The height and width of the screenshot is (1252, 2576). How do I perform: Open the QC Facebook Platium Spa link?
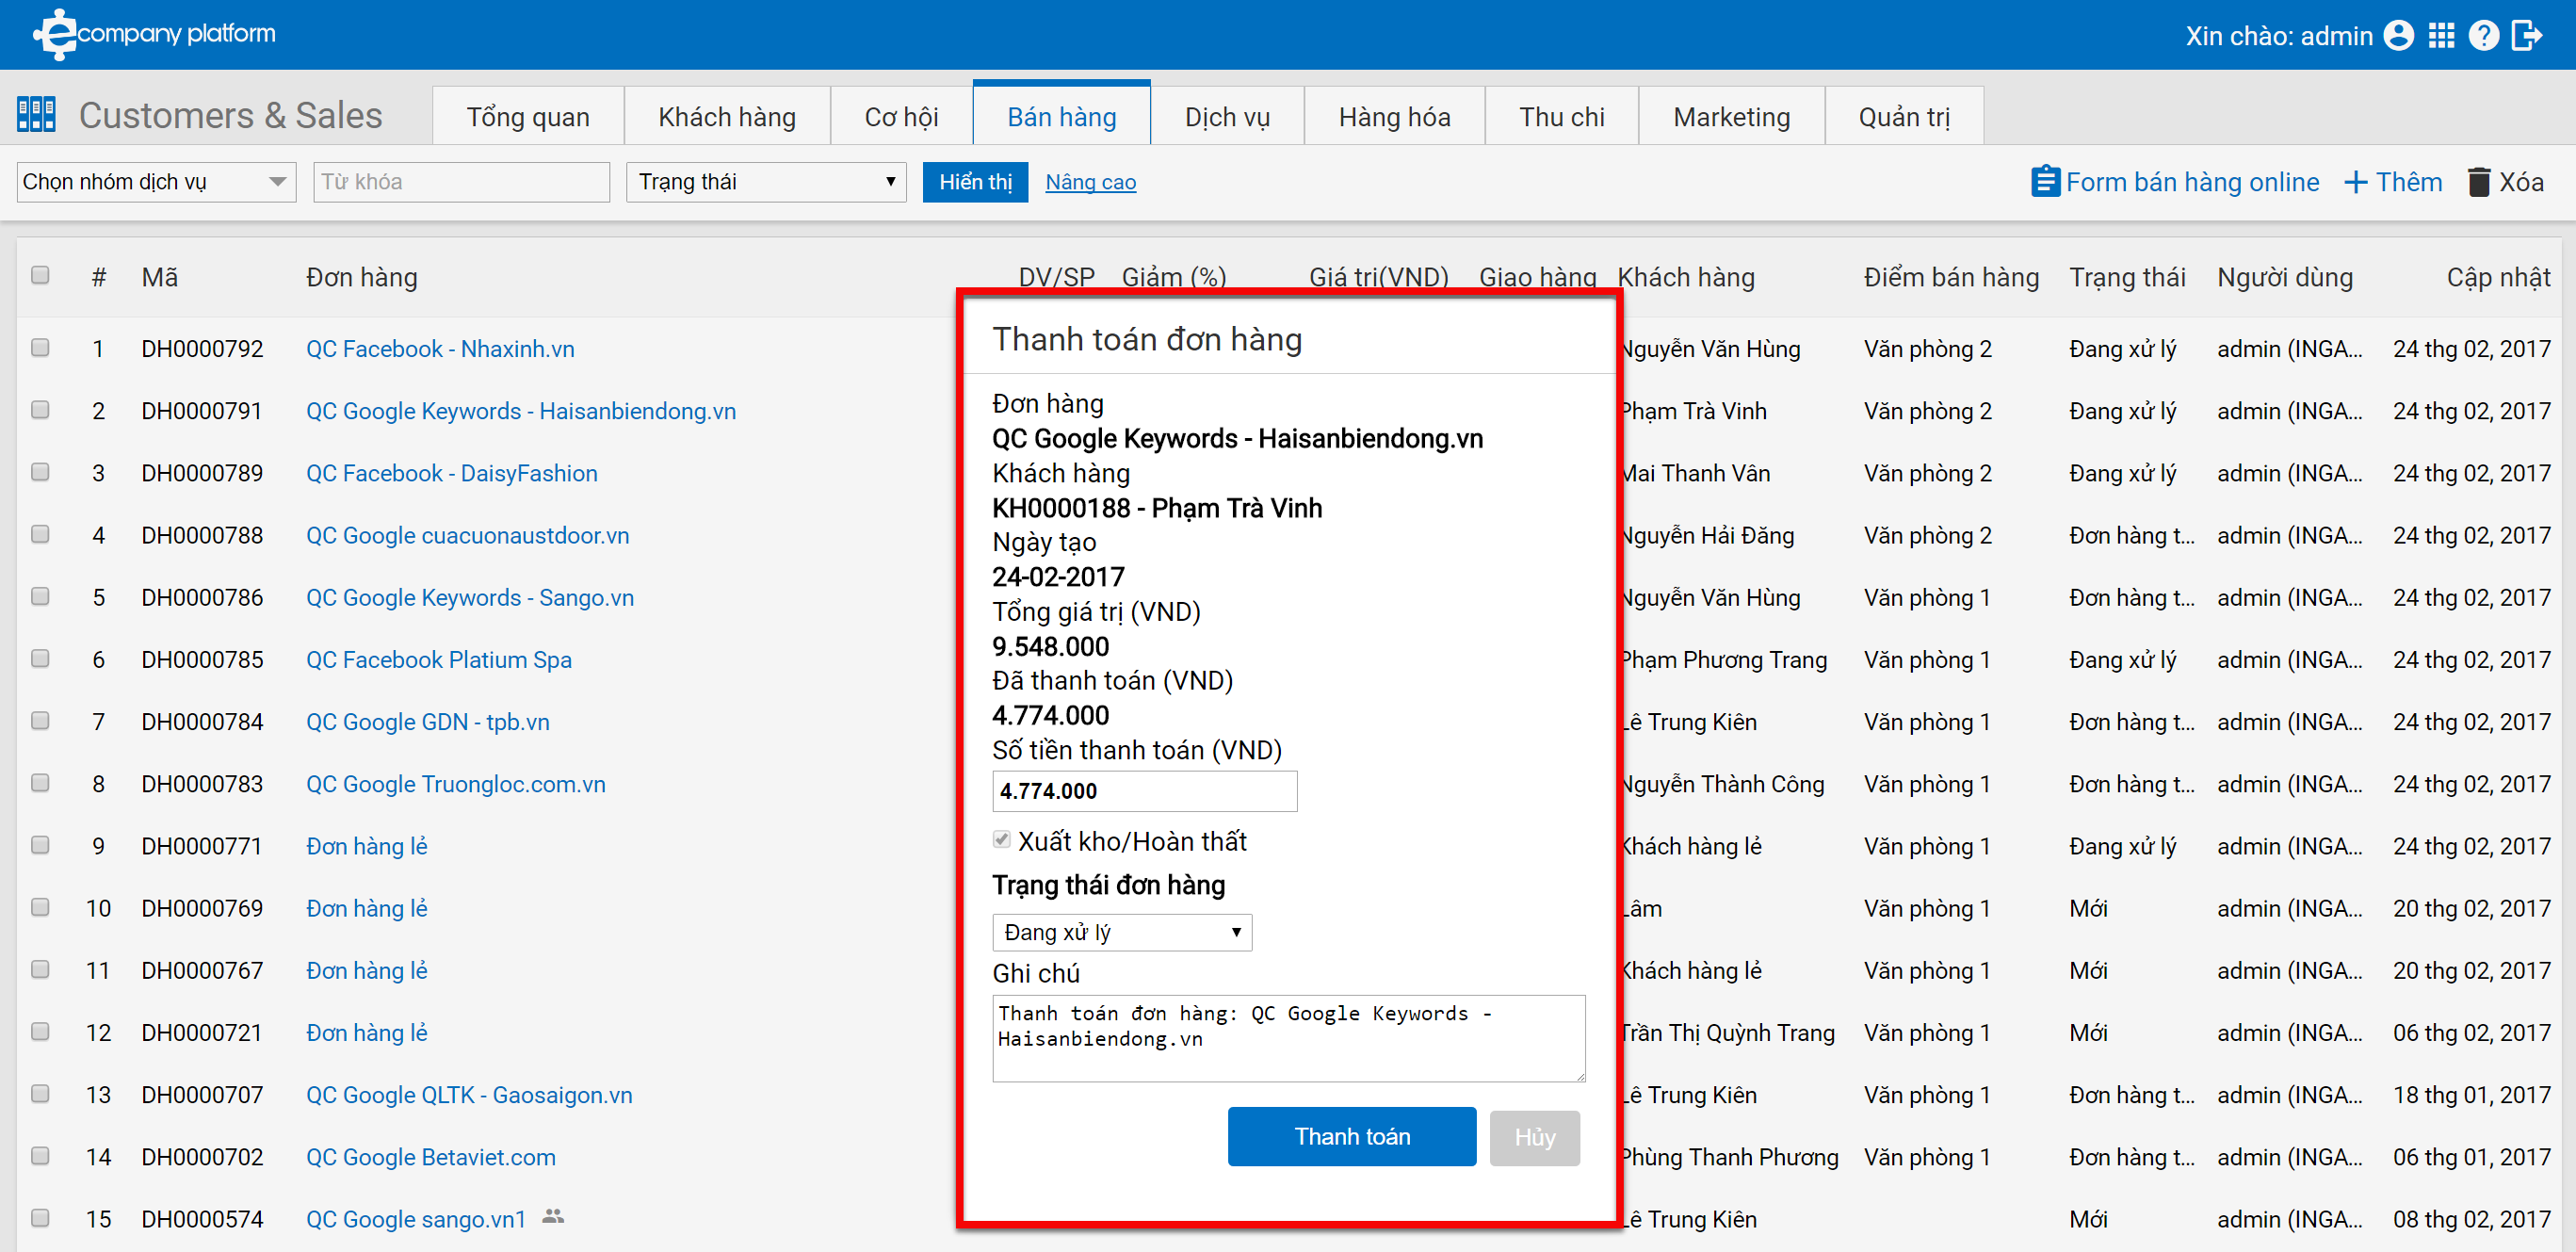439,660
